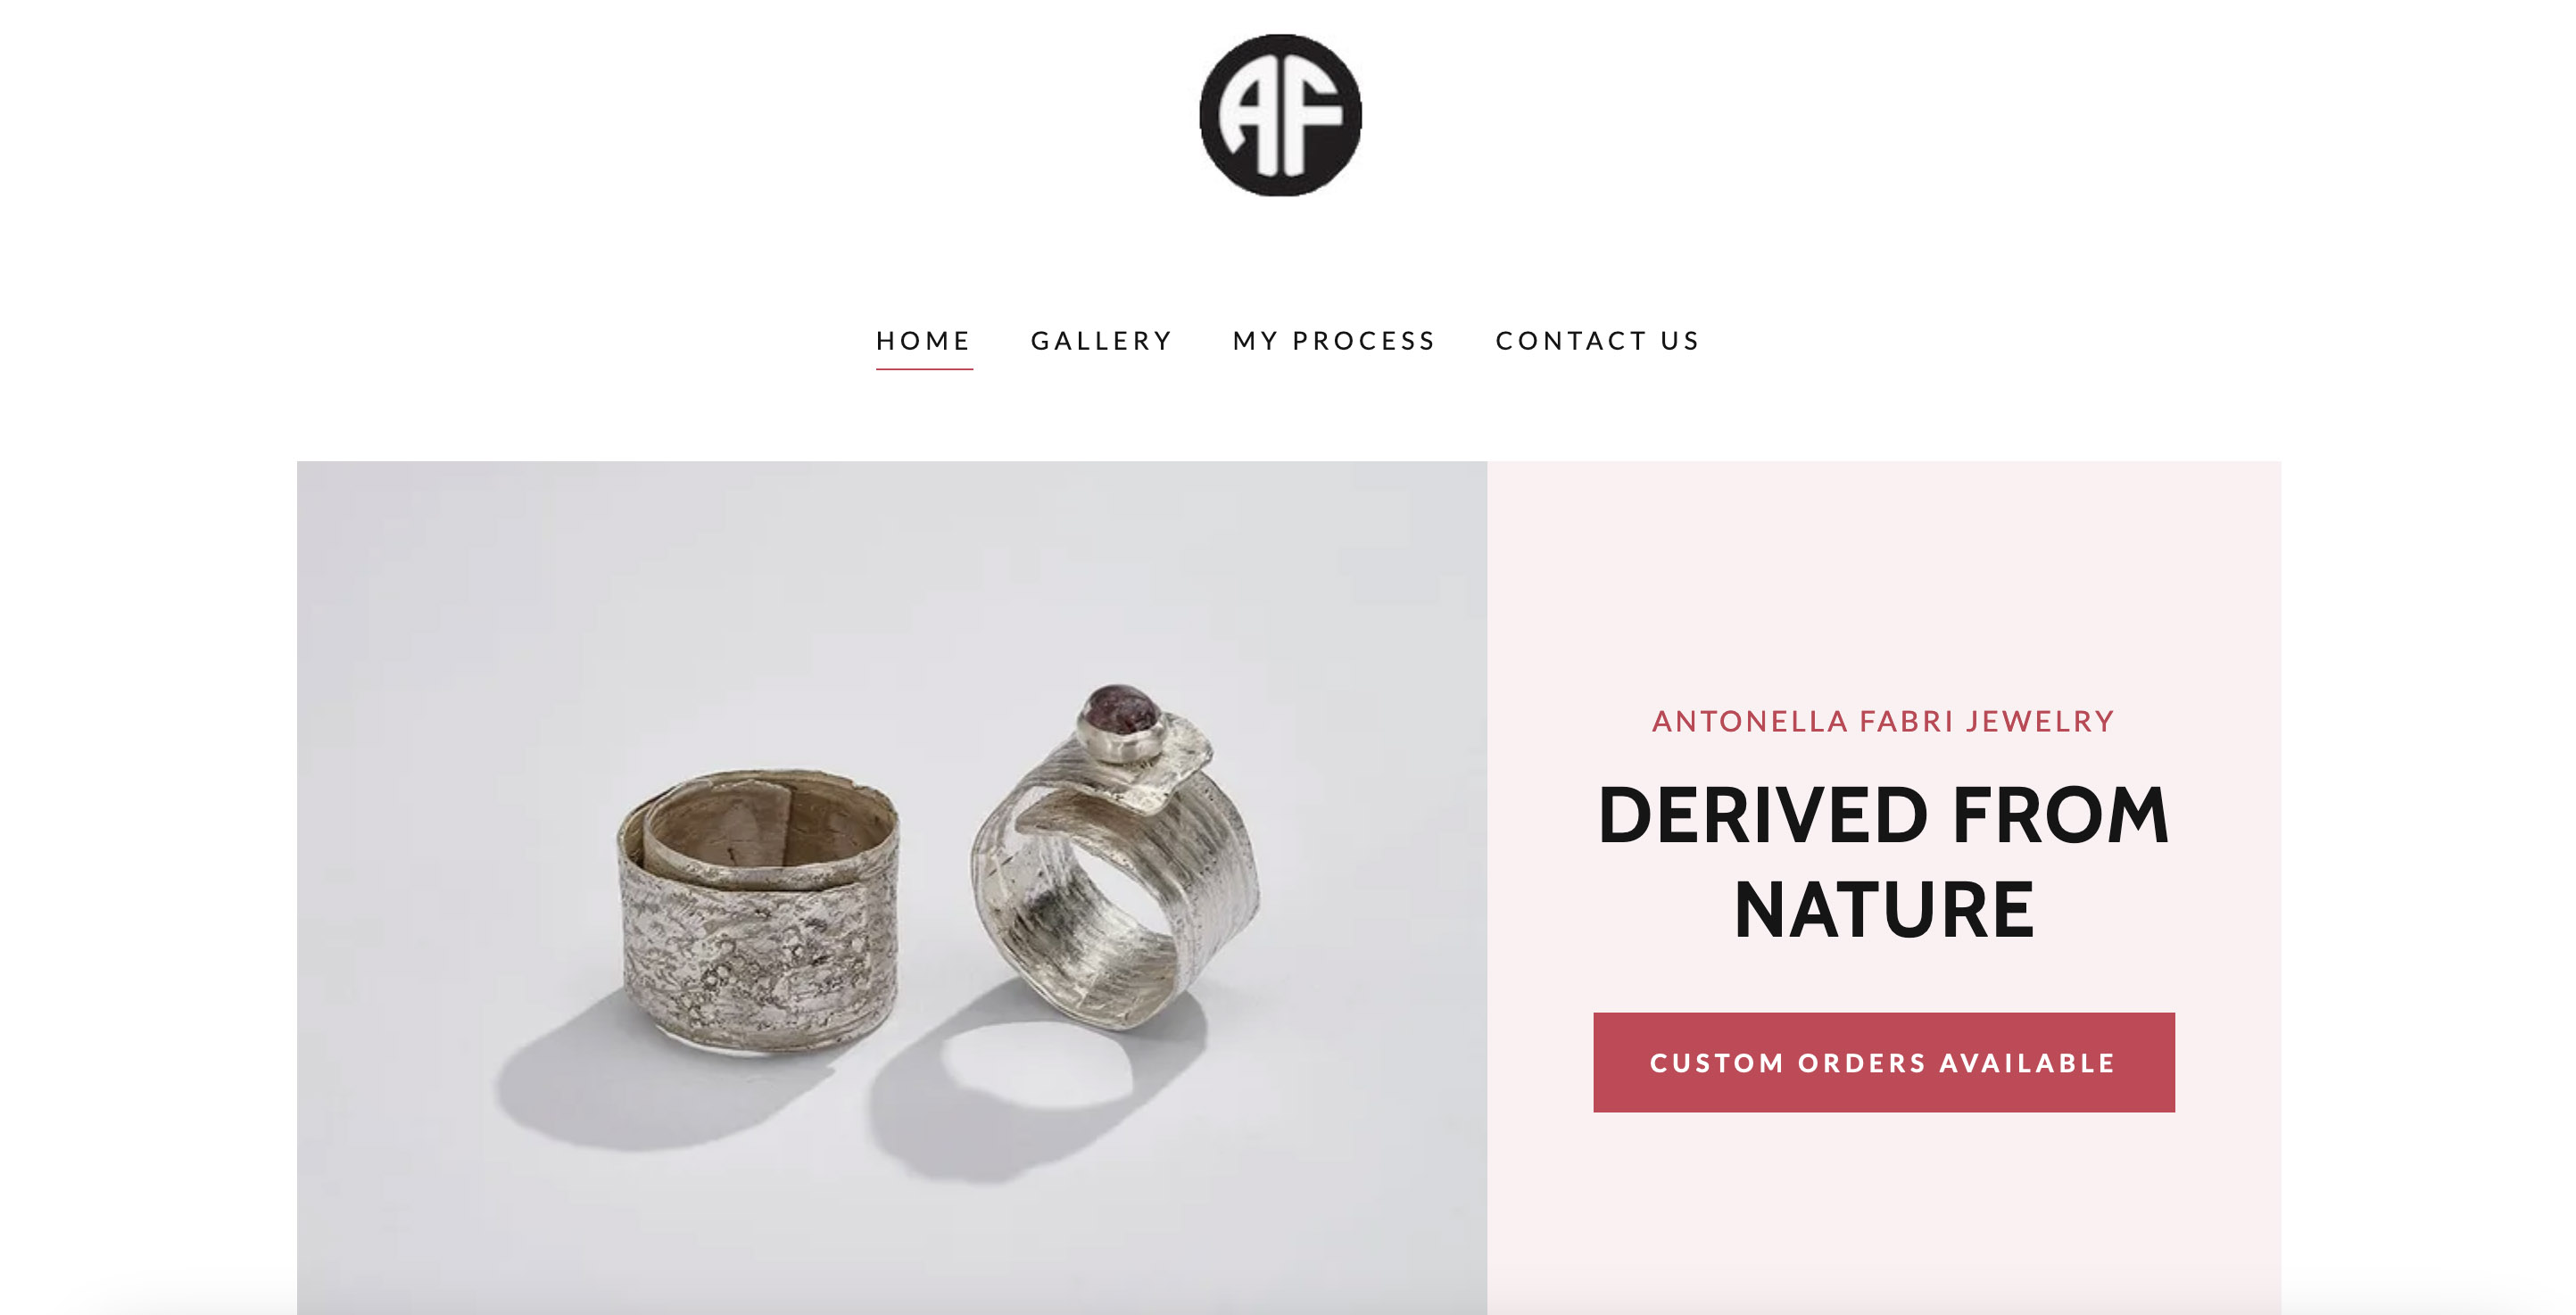Open the My Process page
This screenshot has width=2576, height=1315.
[1334, 341]
